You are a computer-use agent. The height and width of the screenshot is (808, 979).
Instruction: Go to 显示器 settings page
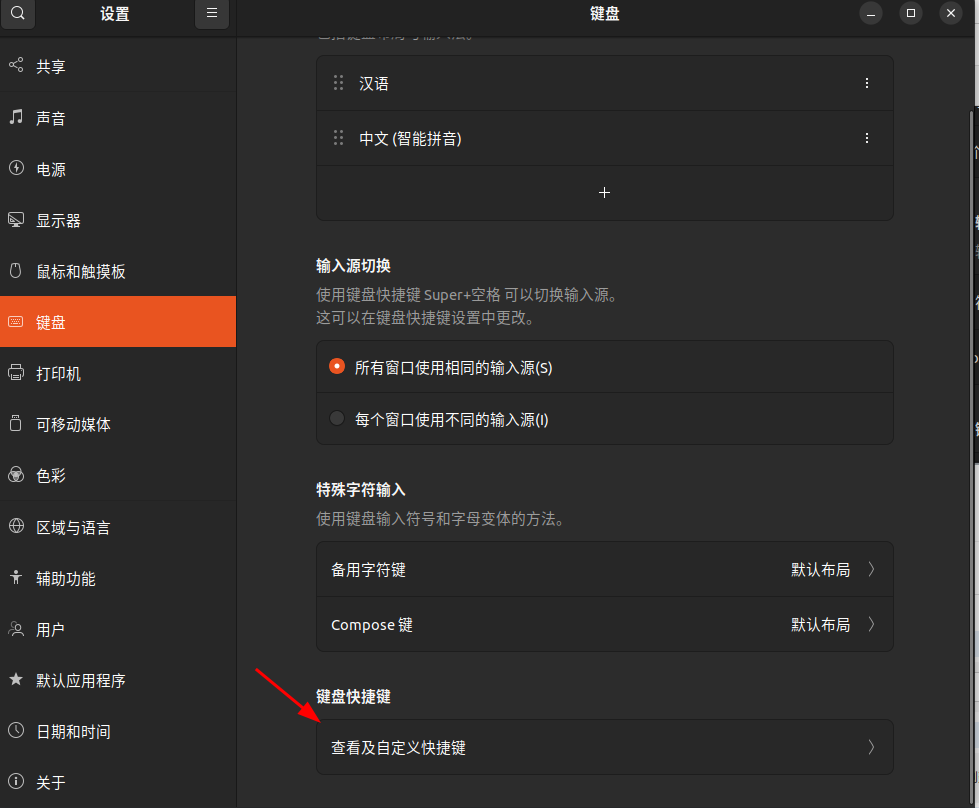[118, 220]
